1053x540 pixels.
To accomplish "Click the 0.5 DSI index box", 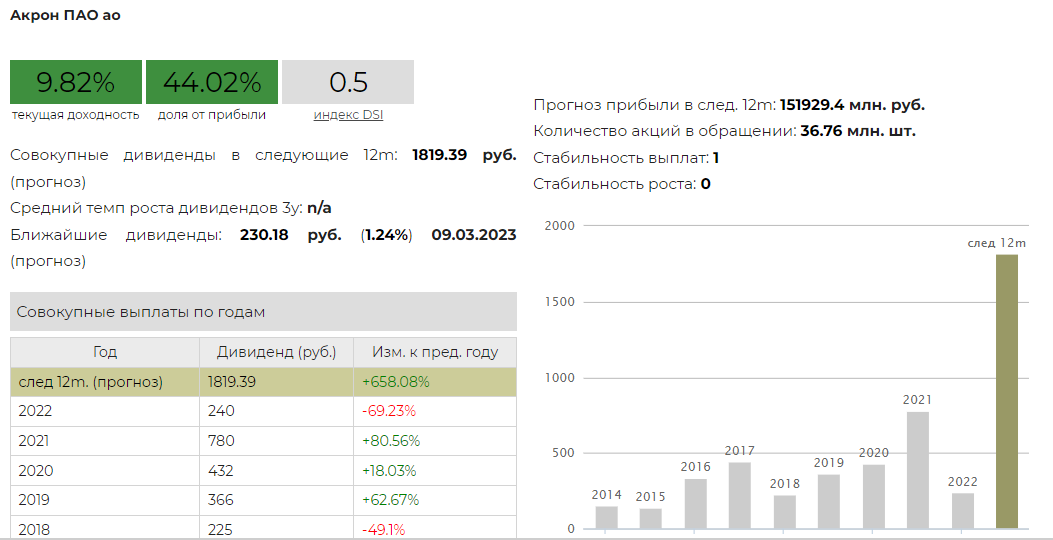I will coord(348,82).
